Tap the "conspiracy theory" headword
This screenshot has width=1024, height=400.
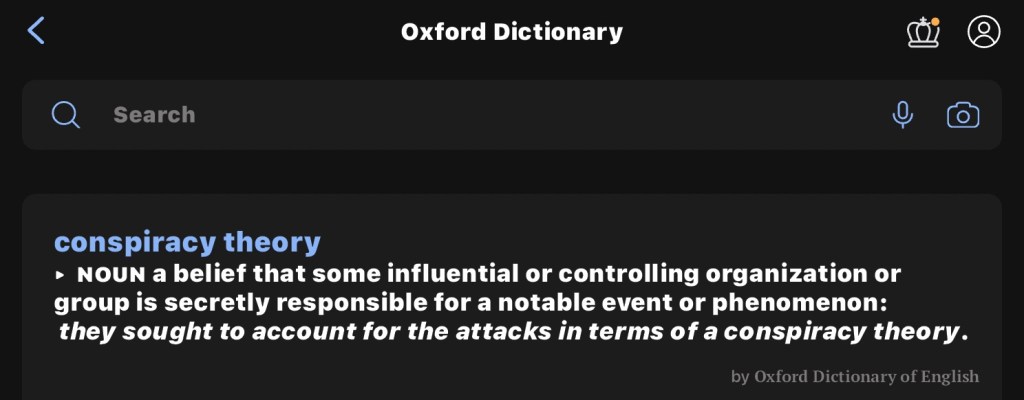187,242
